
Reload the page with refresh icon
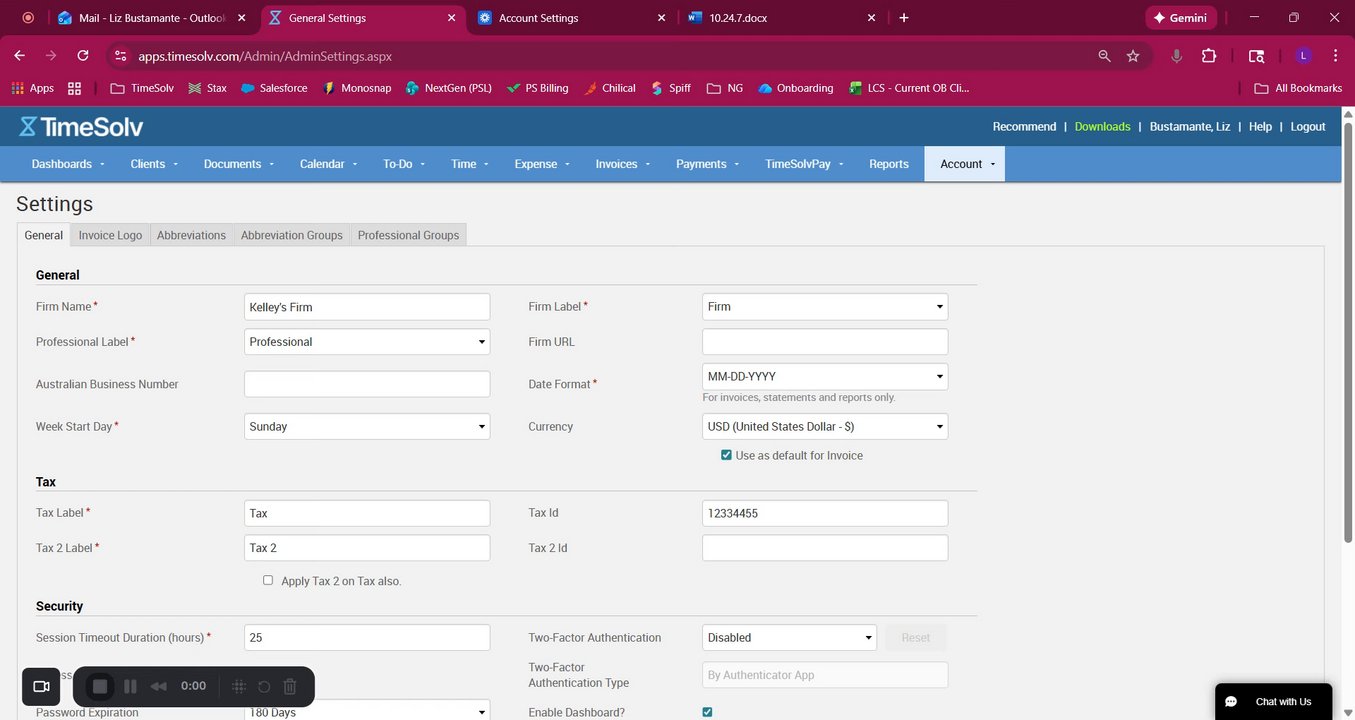tap(83, 56)
